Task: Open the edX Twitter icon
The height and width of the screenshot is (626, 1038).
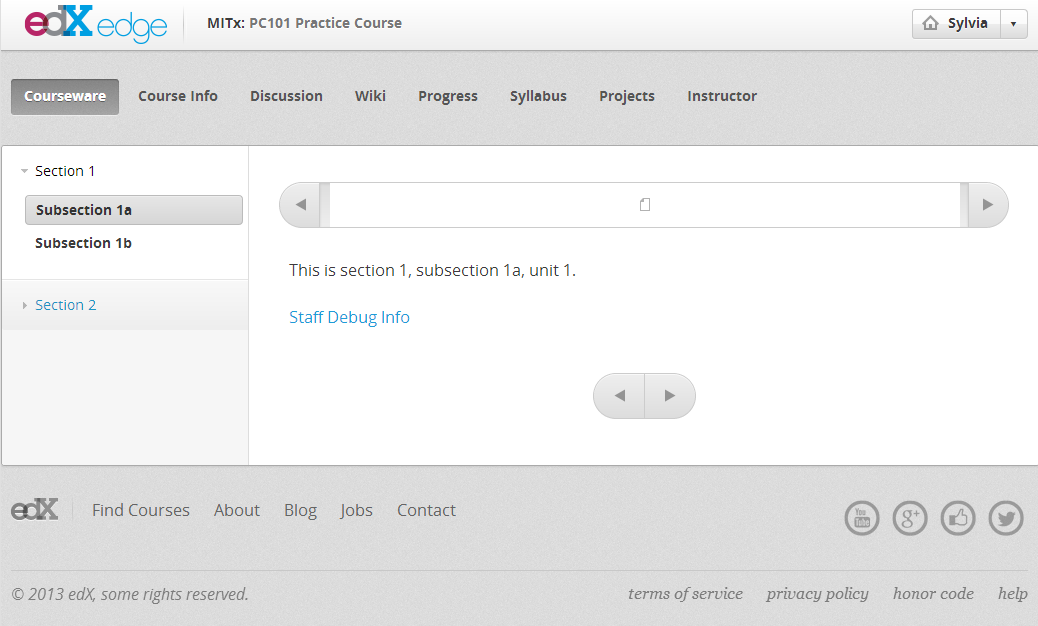Action: 1006,518
